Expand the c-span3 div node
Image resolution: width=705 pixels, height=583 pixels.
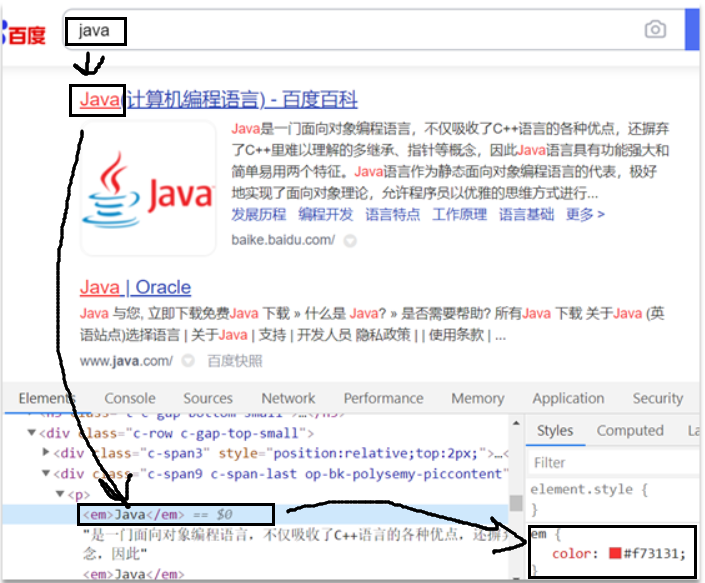tap(45, 452)
